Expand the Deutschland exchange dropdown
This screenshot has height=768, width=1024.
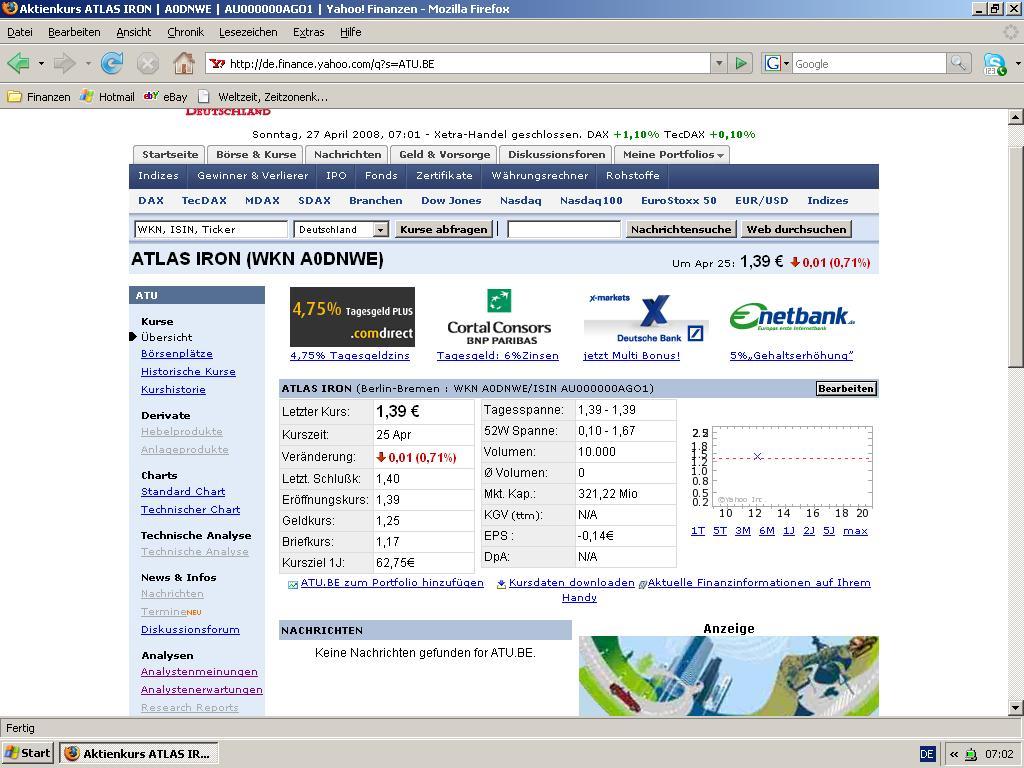[x=380, y=230]
